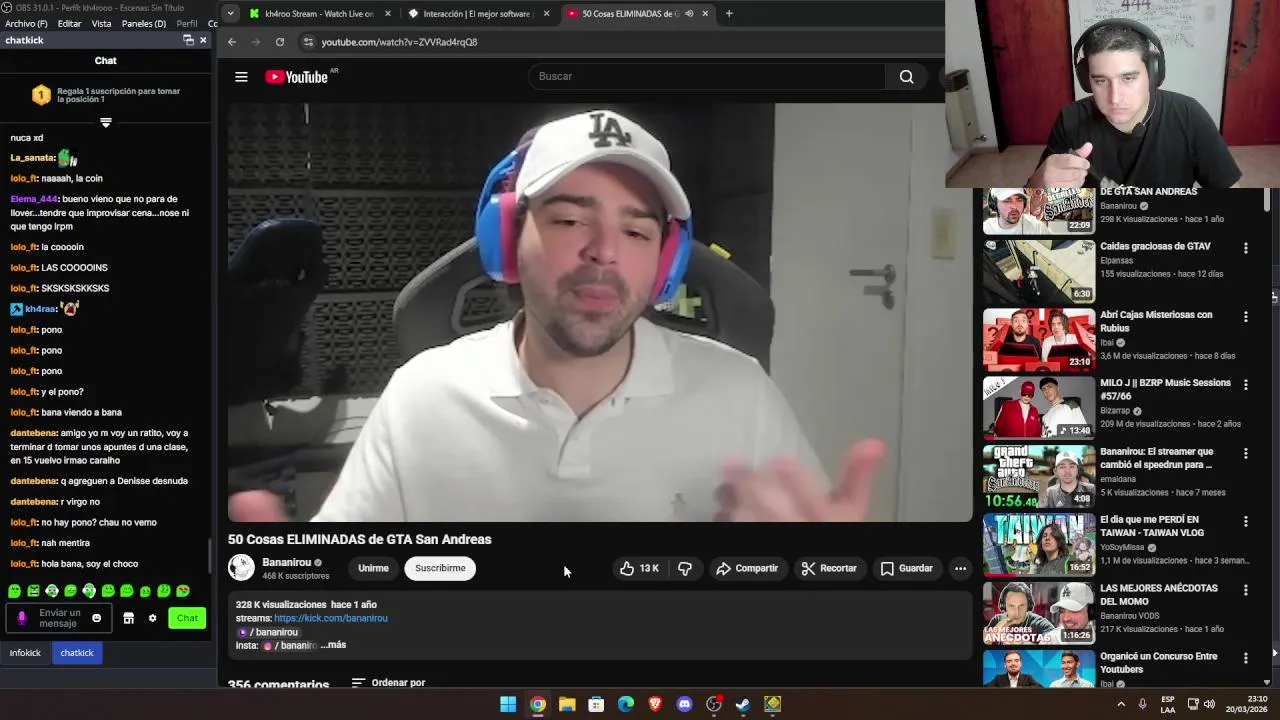Open the chat shop store icon

tap(128, 618)
